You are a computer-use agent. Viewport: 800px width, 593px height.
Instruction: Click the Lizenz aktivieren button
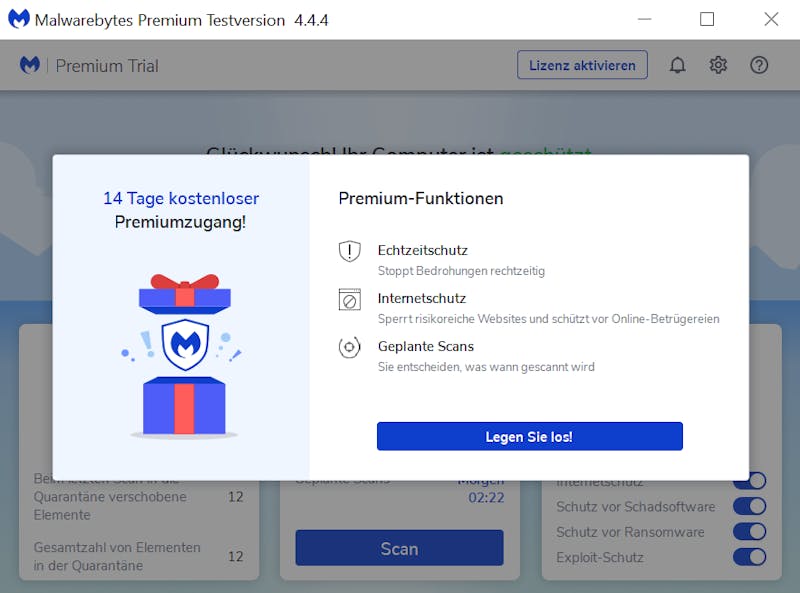(582, 65)
